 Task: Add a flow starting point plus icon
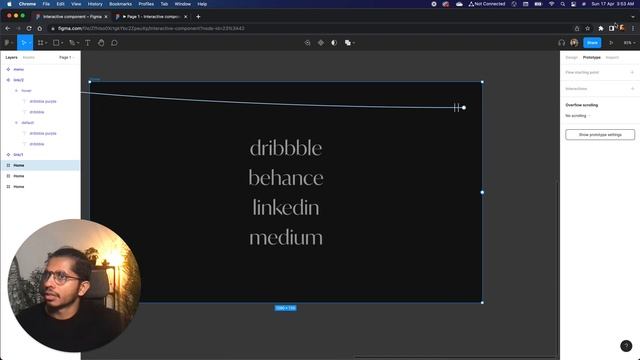pyautogui.click(x=632, y=72)
